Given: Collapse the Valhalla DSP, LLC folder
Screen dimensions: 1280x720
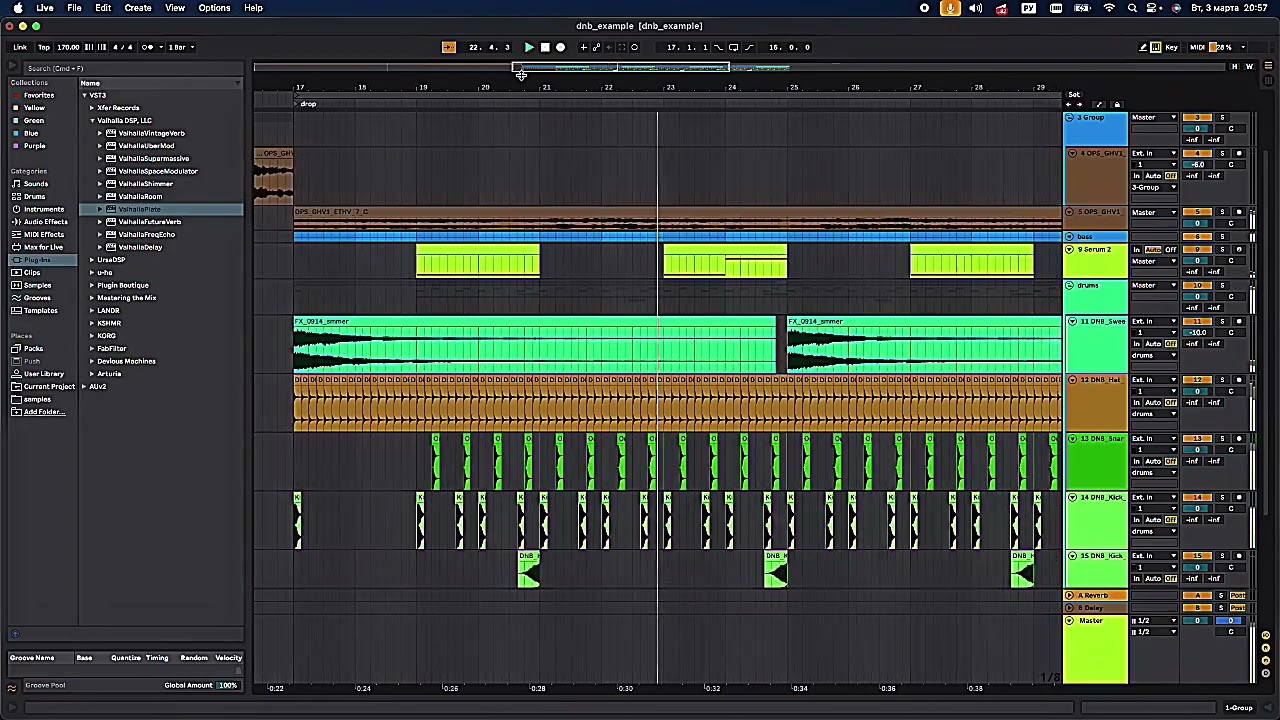Looking at the screenshot, I should coord(92,121).
